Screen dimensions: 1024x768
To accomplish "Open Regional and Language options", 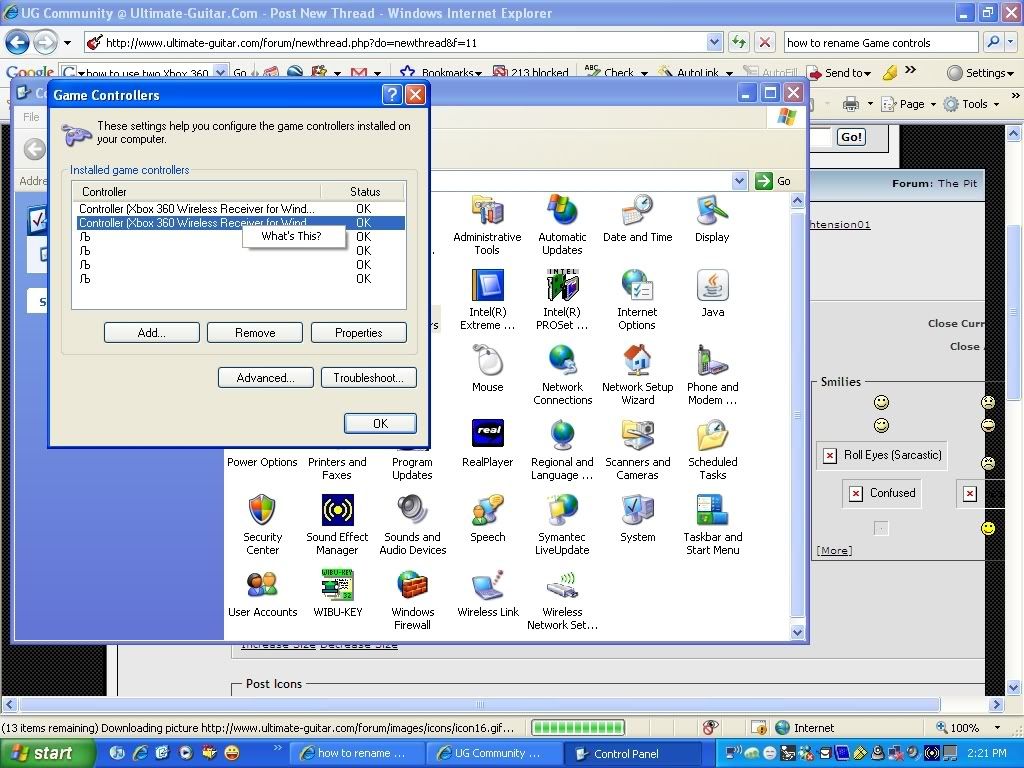I will (562, 449).
